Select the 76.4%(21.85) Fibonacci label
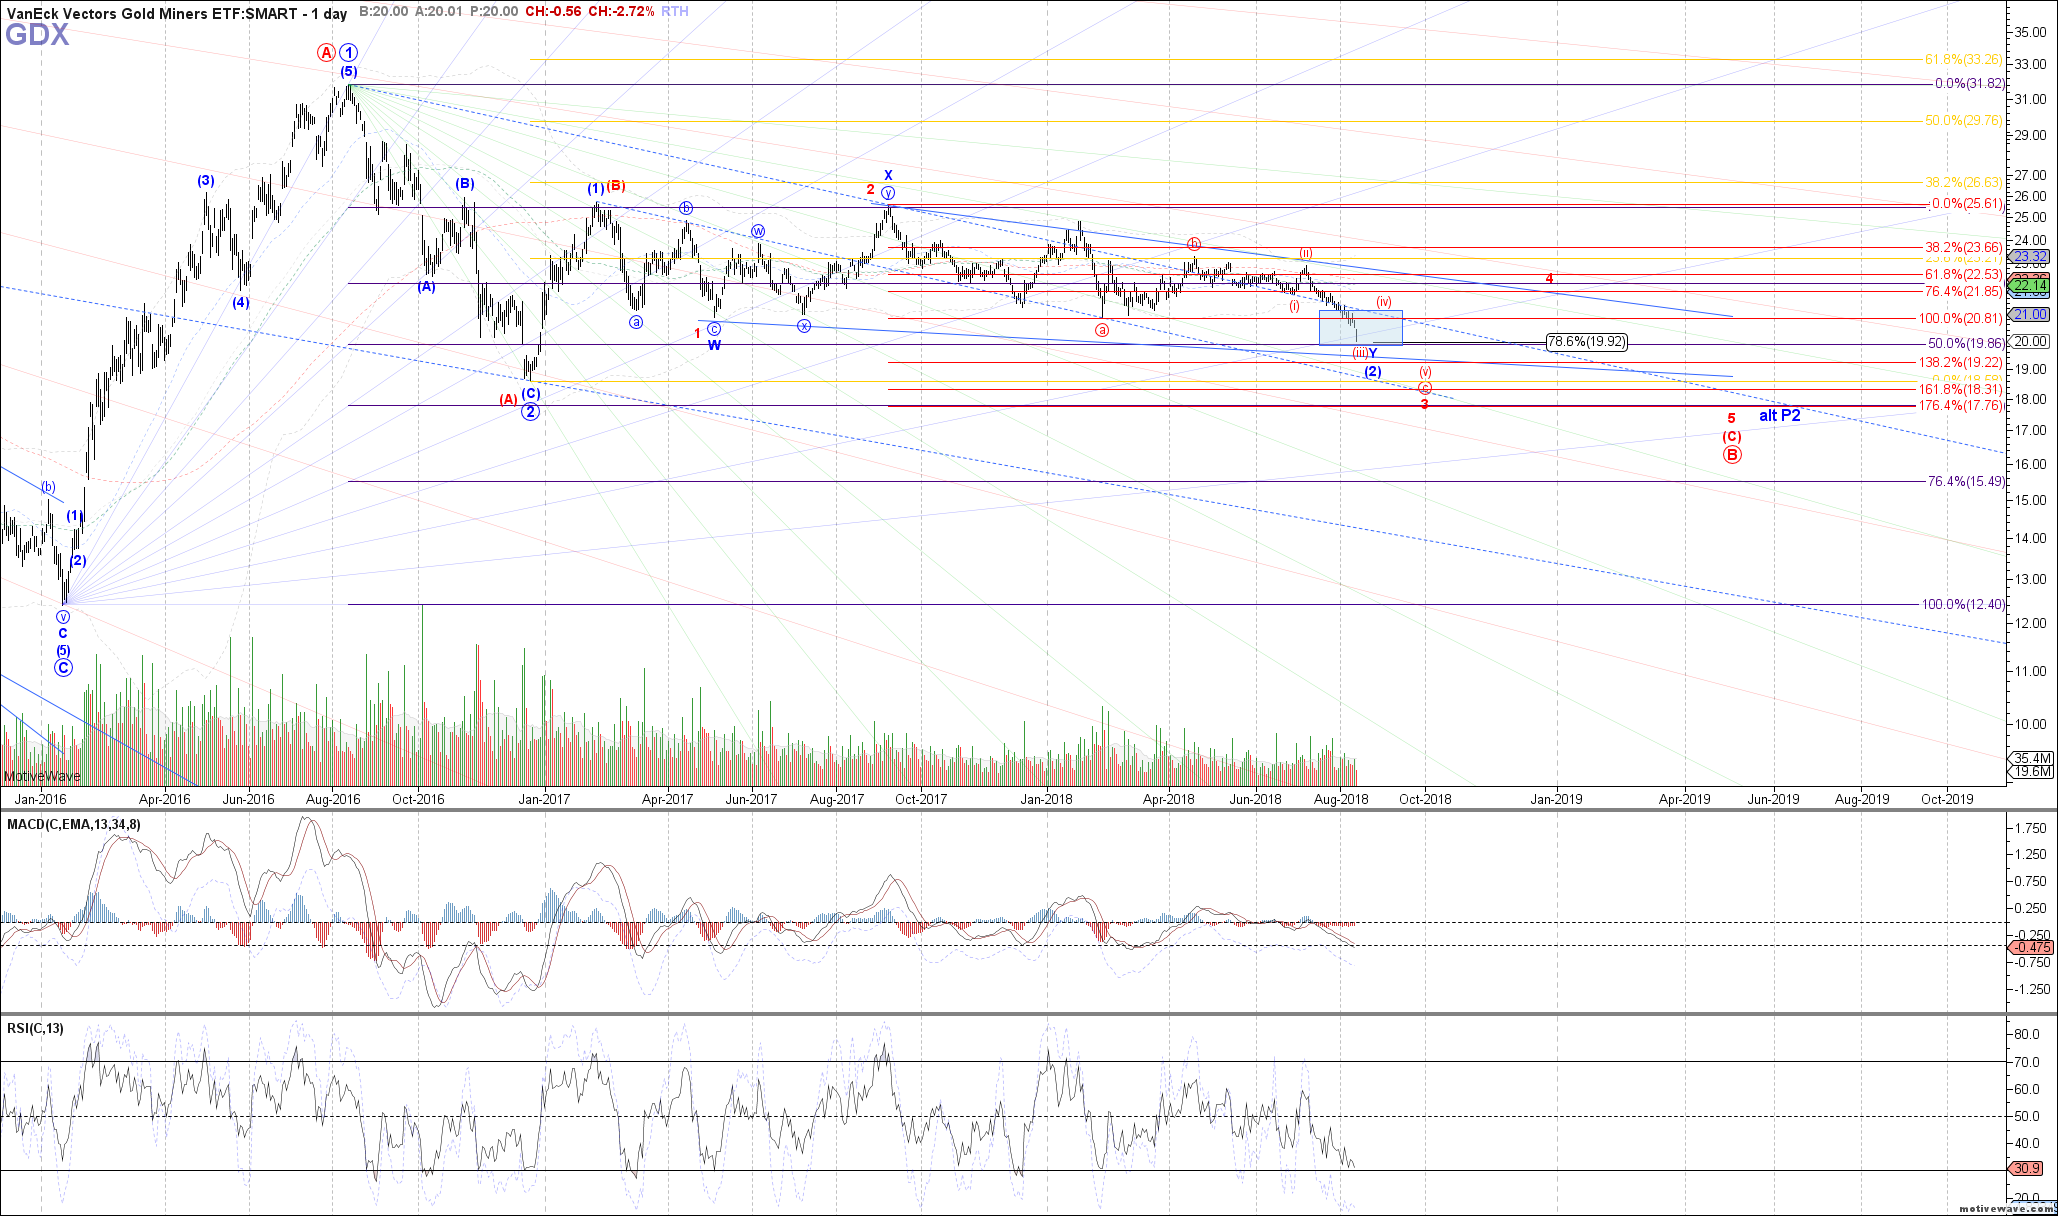 pos(1964,291)
